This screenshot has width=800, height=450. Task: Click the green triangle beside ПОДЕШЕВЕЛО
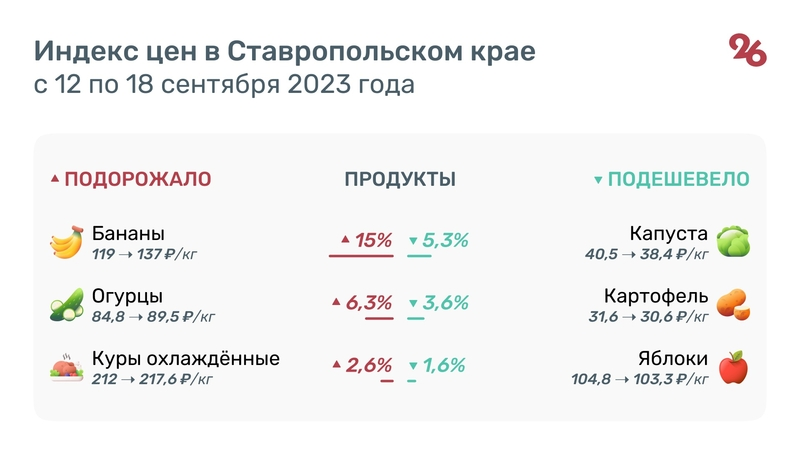pyautogui.click(x=598, y=181)
